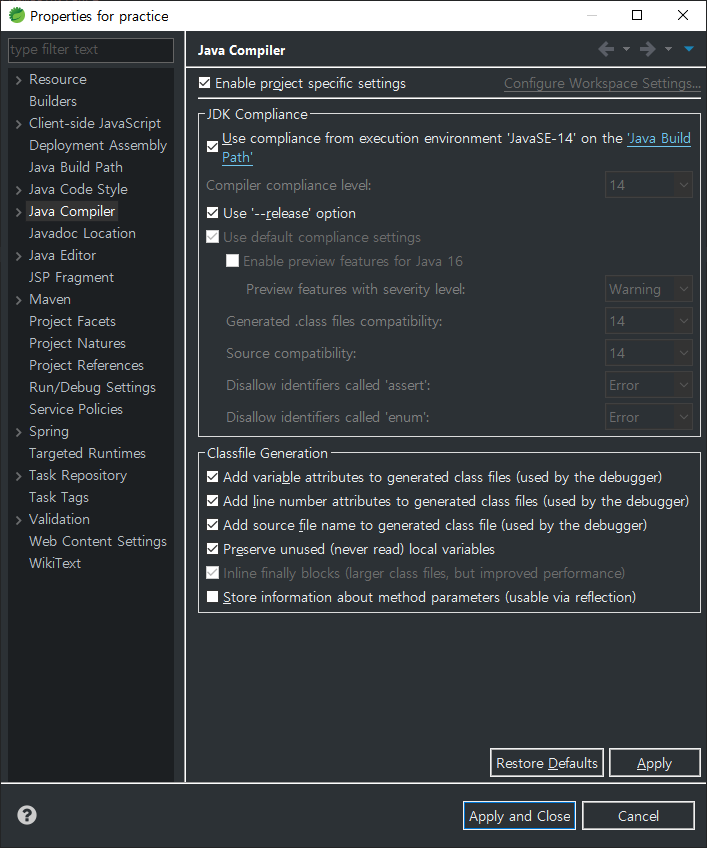Toggle Add source file name checkbox

[213, 525]
